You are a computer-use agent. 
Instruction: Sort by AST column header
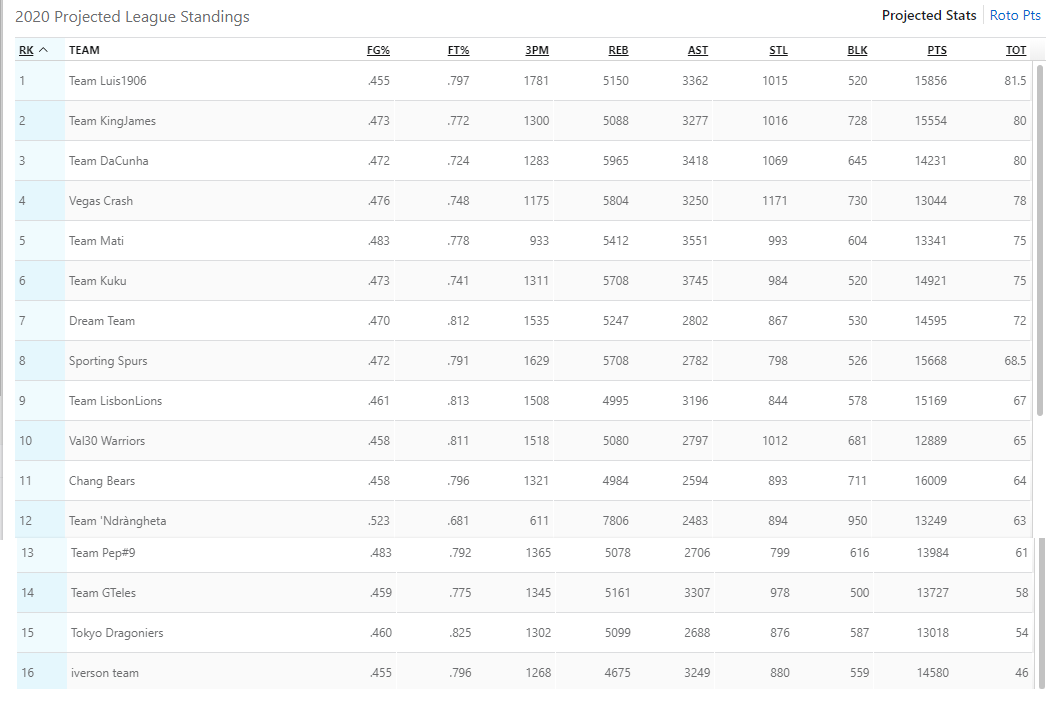(697, 50)
